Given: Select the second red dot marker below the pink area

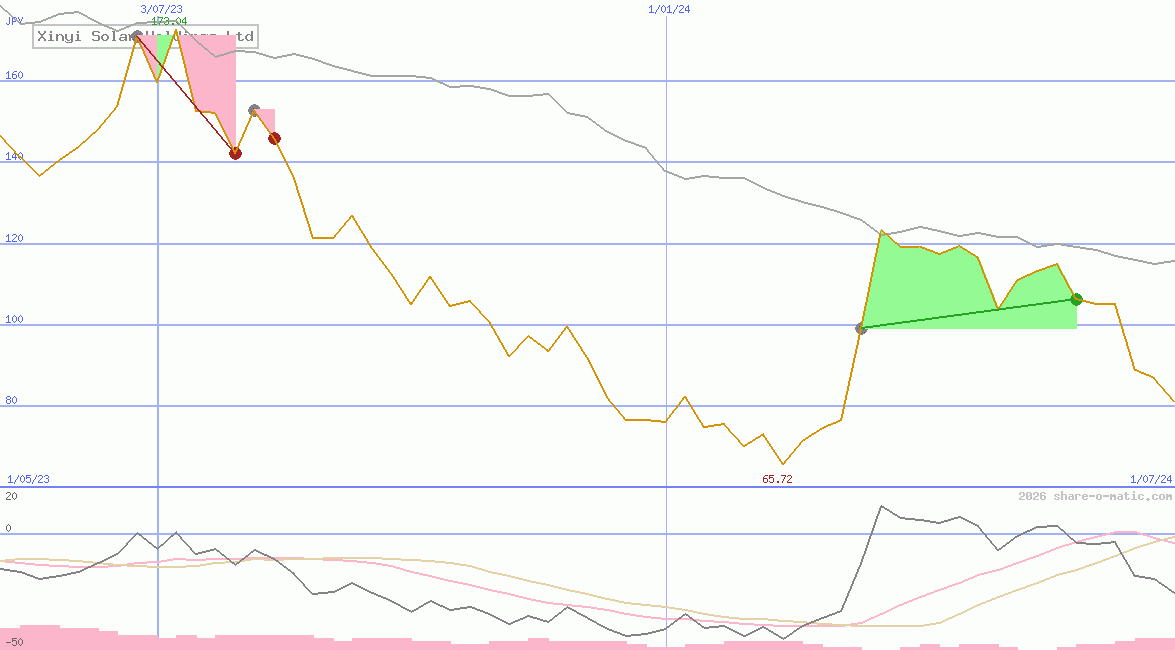Looking at the screenshot, I should (x=274, y=138).
